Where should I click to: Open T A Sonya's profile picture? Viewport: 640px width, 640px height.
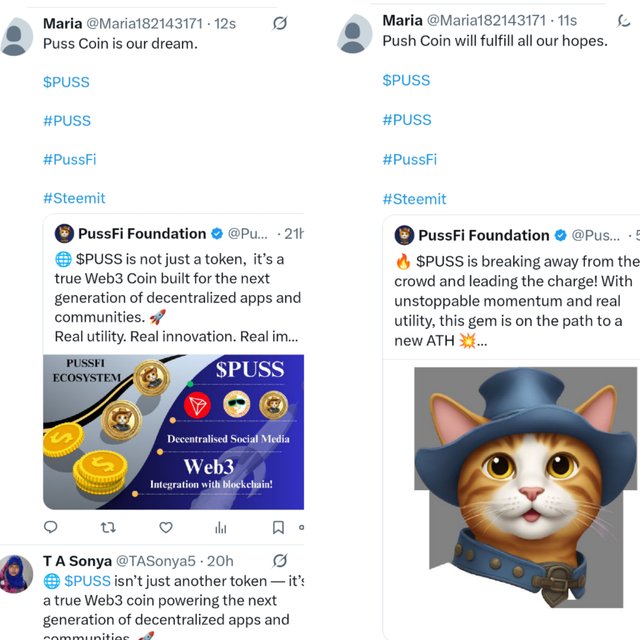(17, 574)
